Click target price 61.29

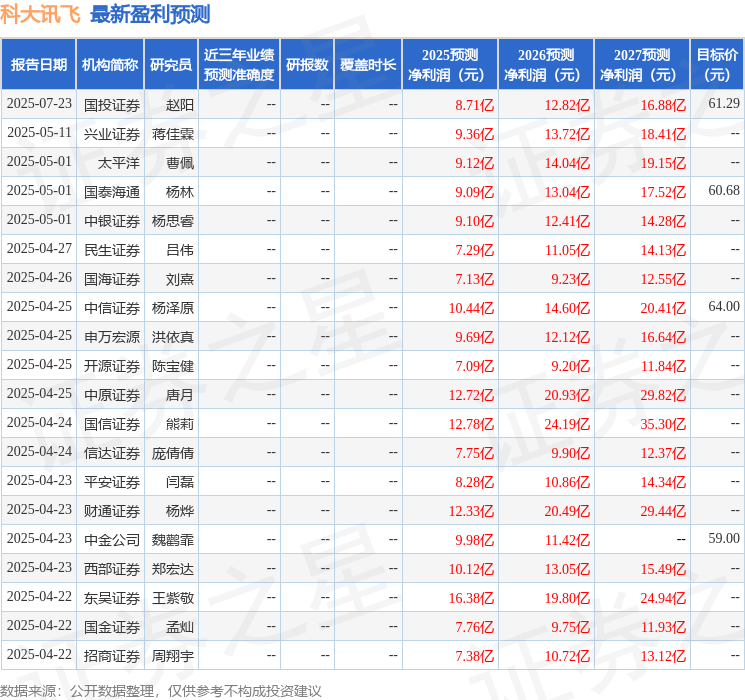point(724,104)
